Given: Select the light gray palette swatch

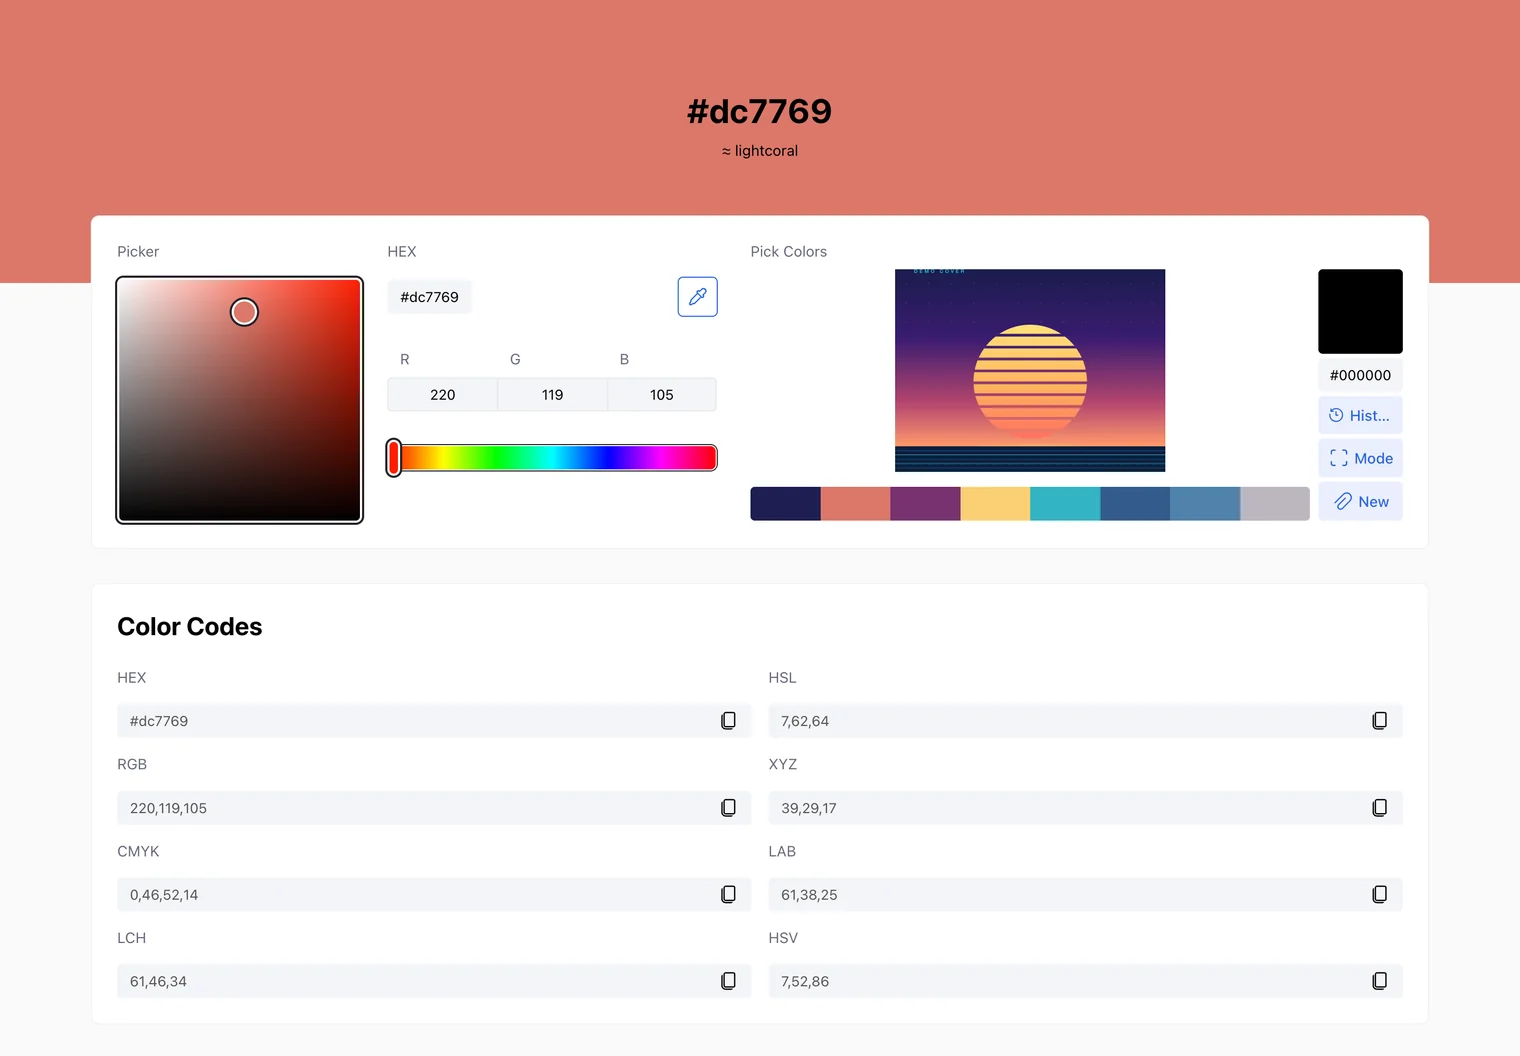Looking at the screenshot, I should 1275,504.
